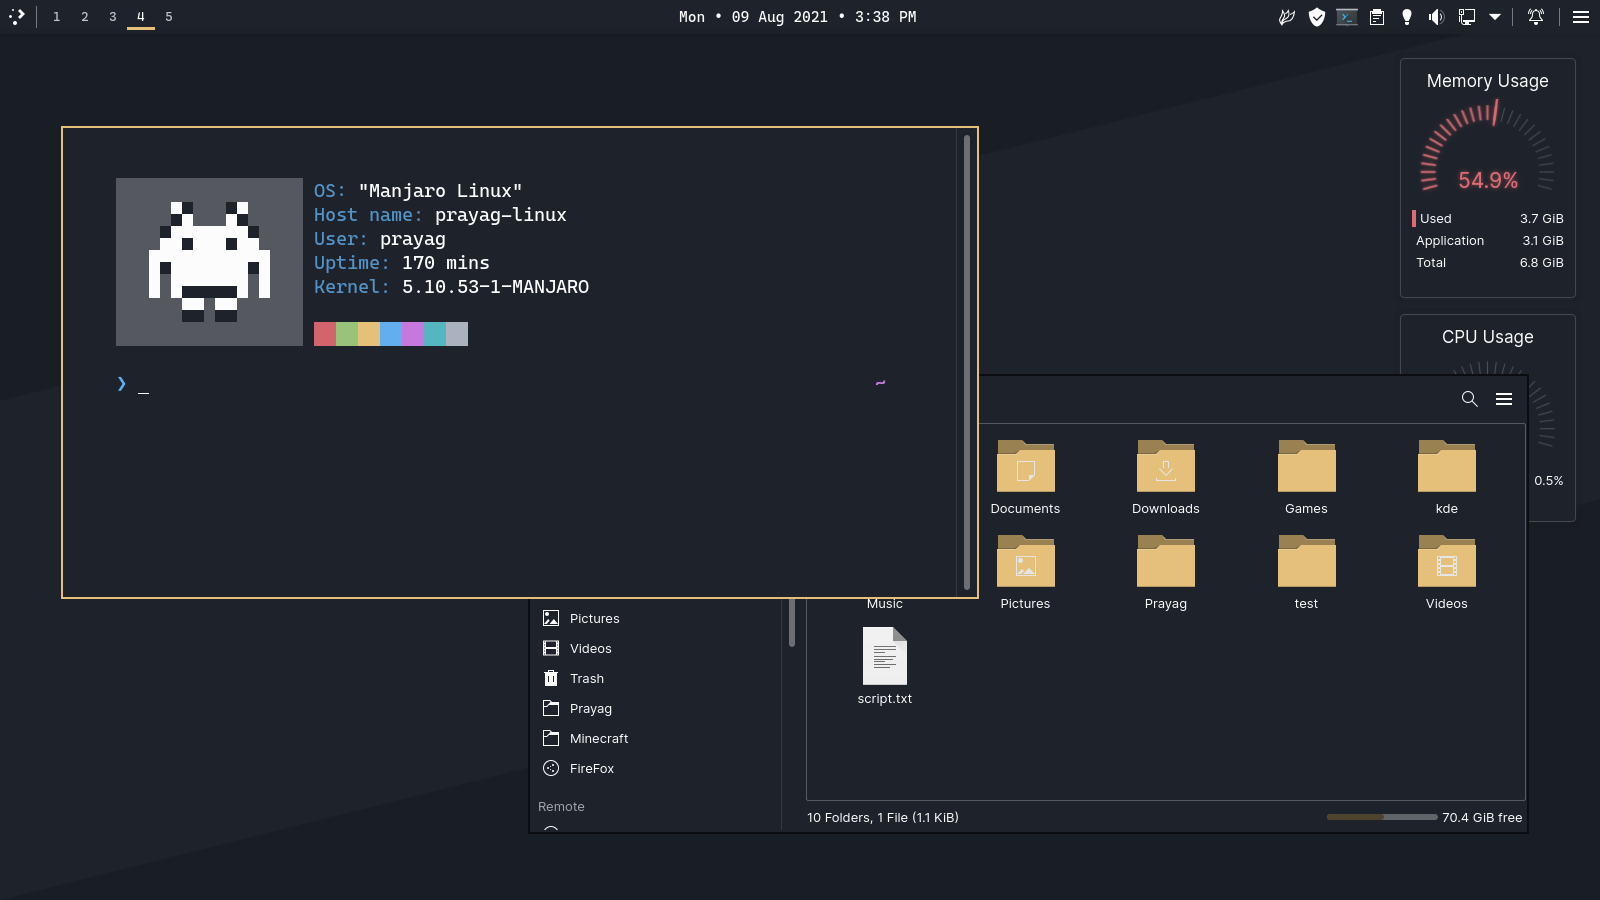1600x900 pixels.
Task: Click the Used 3.7 GiB memory row
Action: [1488, 218]
